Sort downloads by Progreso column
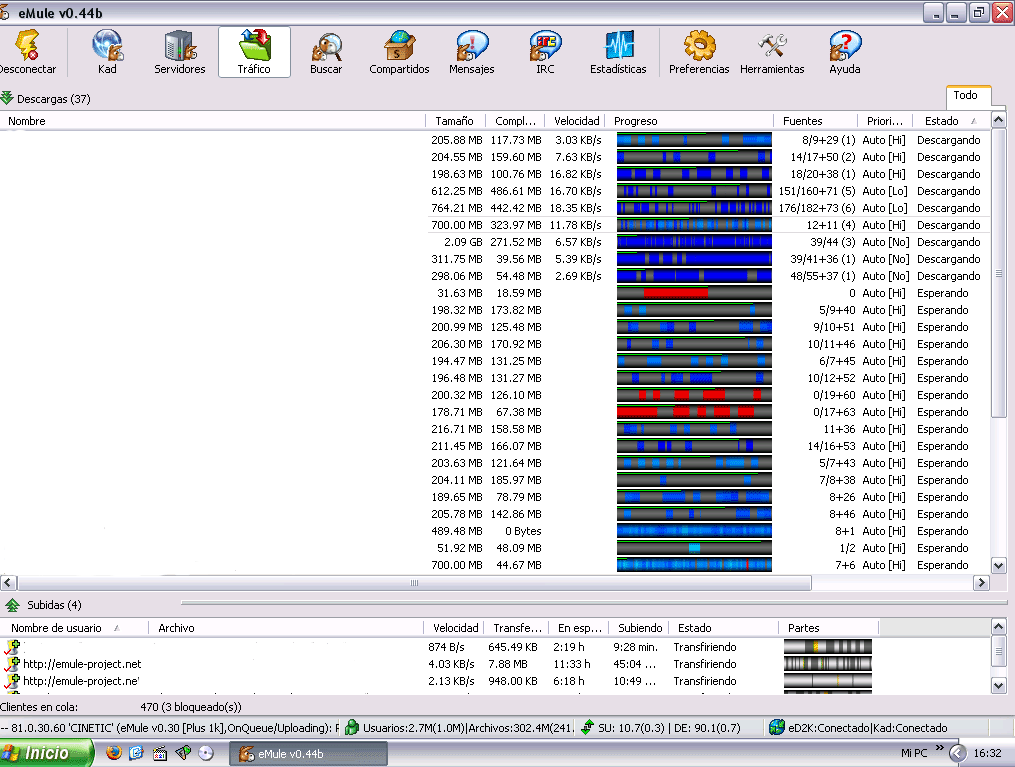The height and width of the screenshot is (767, 1015). (689, 121)
